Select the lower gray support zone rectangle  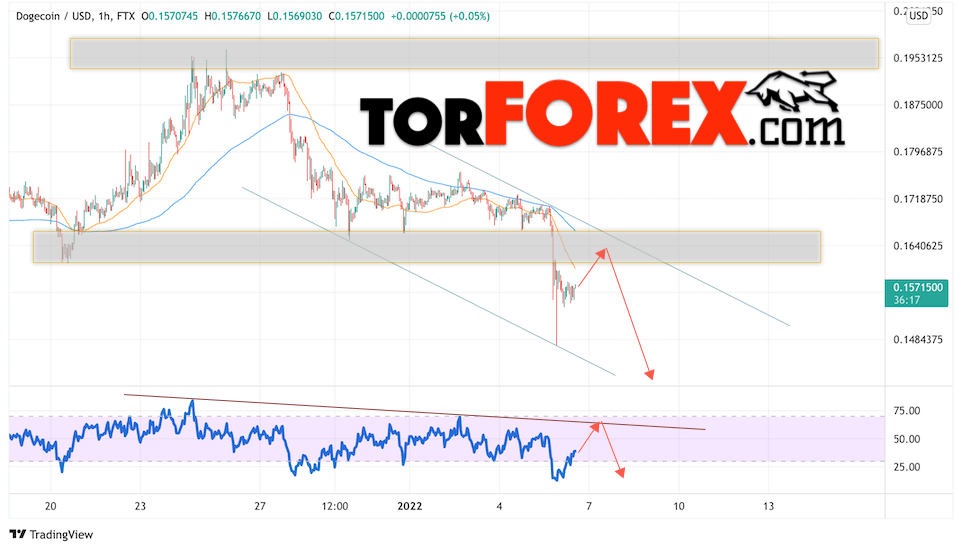pos(426,247)
